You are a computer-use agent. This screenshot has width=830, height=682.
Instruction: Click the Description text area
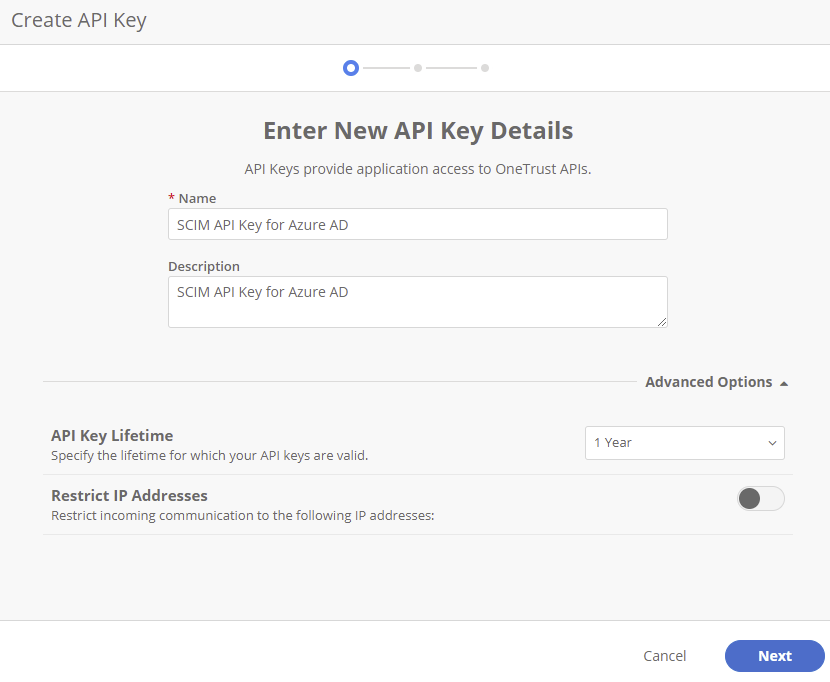coord(417,300)
